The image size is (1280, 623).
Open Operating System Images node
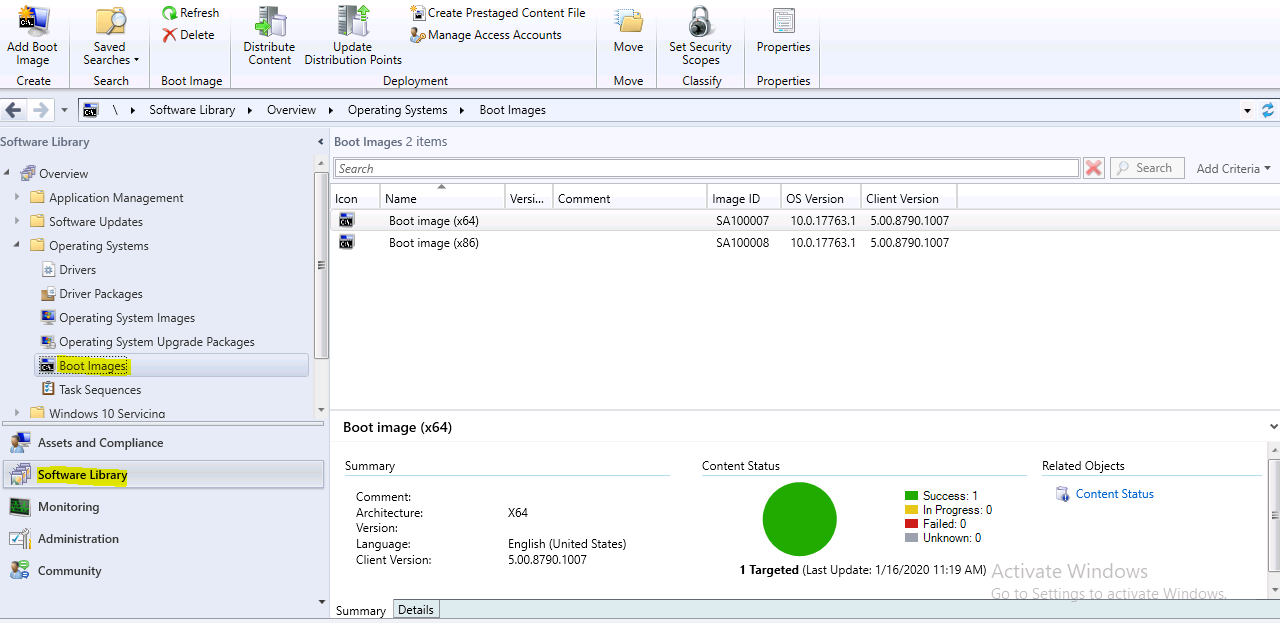(118, 318)
